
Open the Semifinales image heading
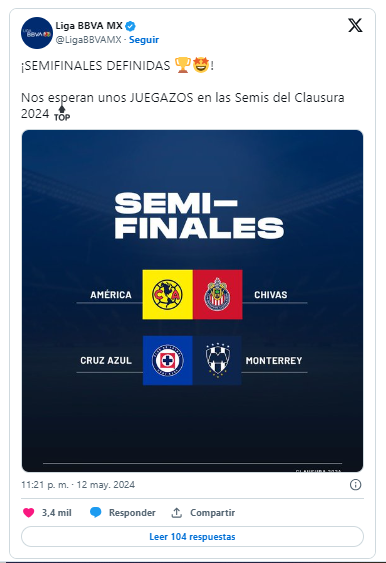click(x=199, y=216)
